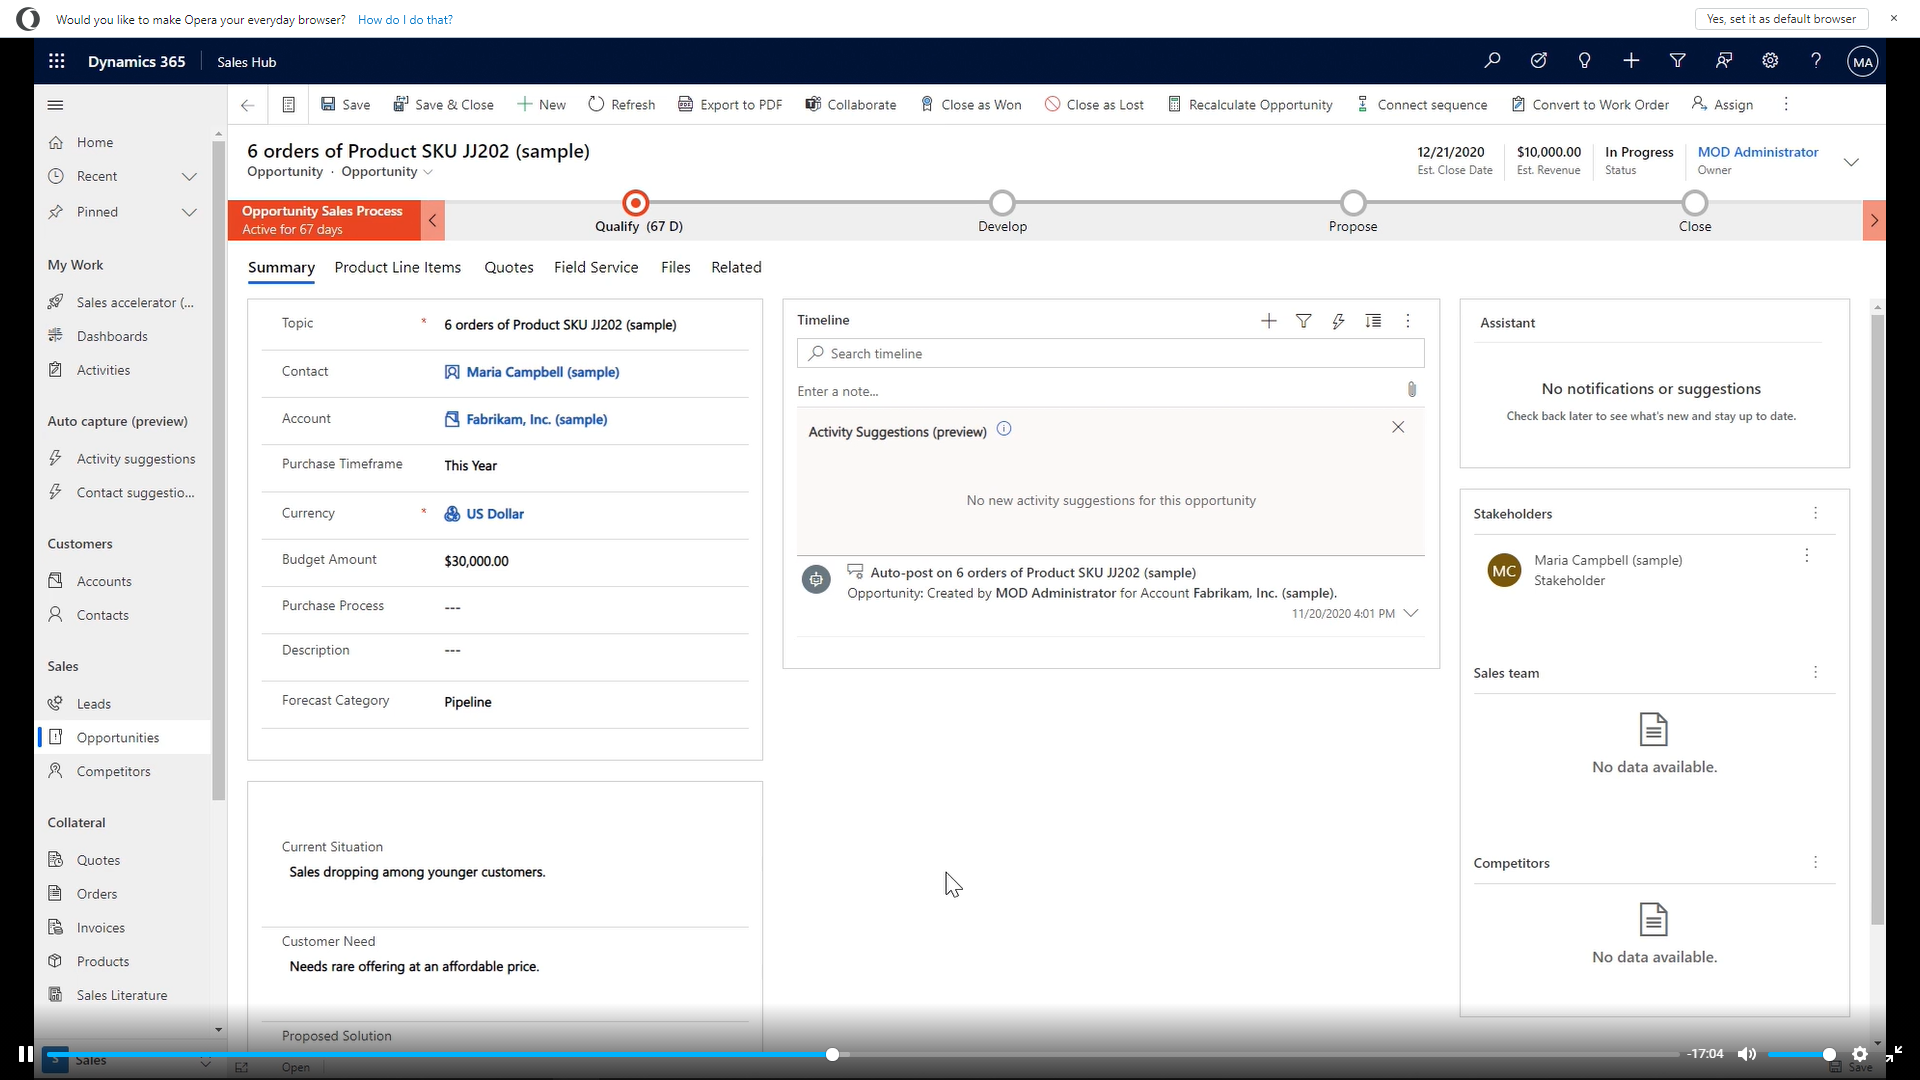
Task: Expand the Recent list in sidebar
Action: pyautogui.click(x=189, y=177)
